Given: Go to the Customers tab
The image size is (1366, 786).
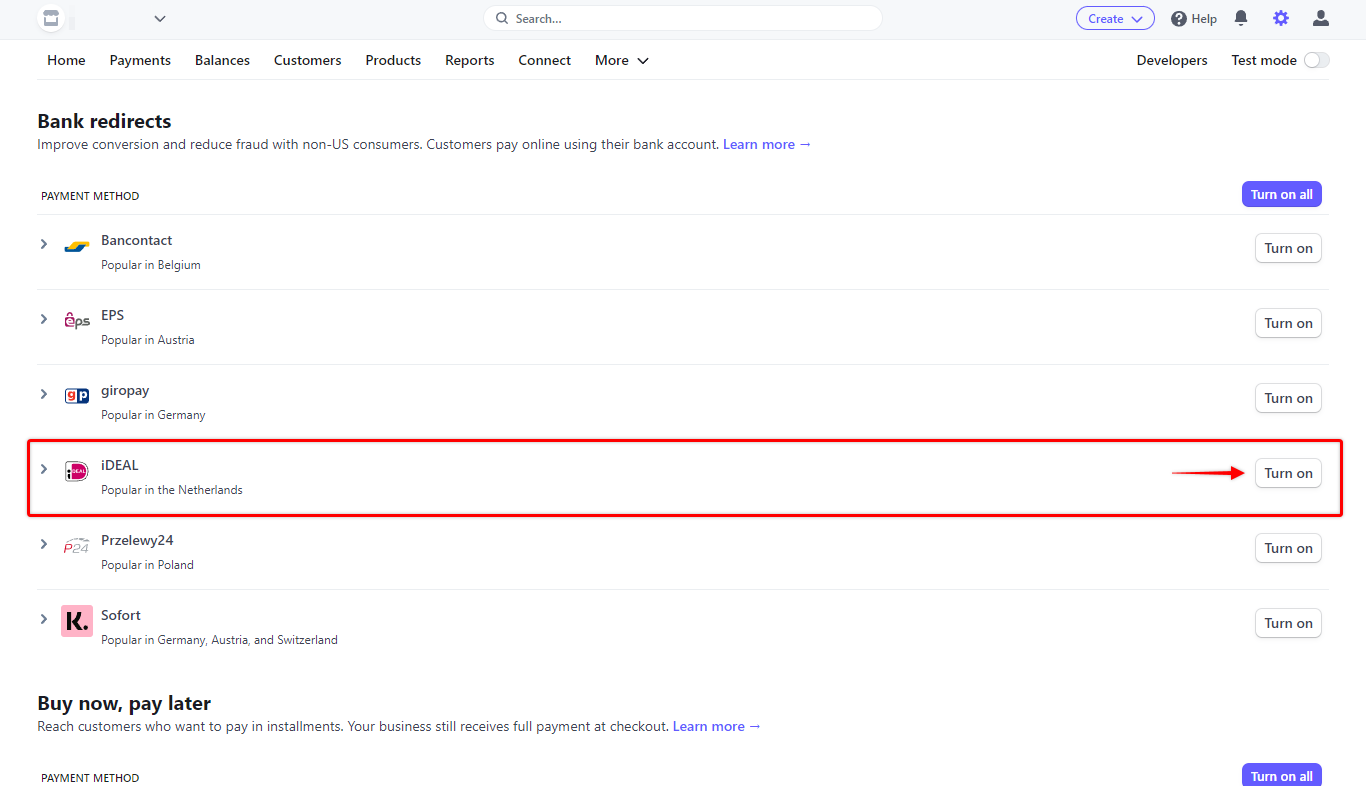Looking at the screenshot, I should [307, 60].
